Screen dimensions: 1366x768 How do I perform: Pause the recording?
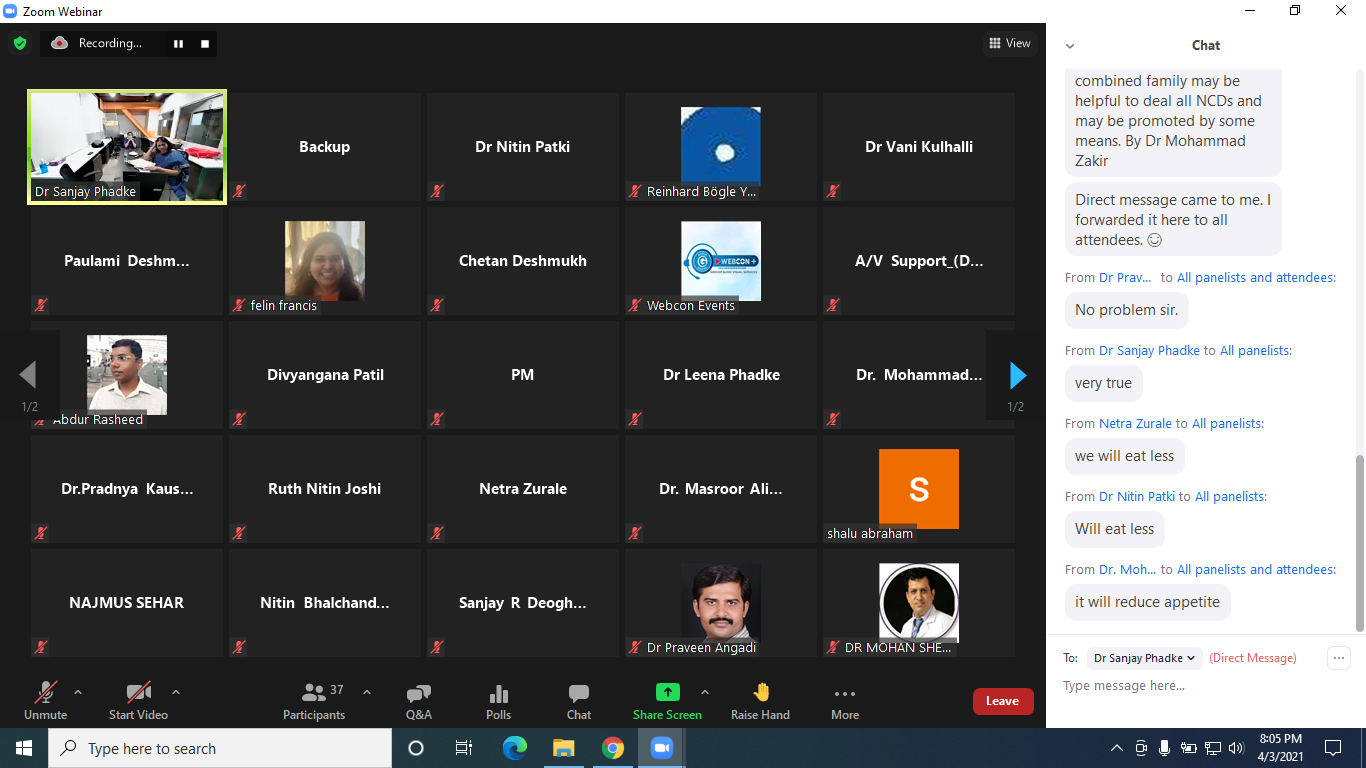pyautogui.click(x=179, y=44)
